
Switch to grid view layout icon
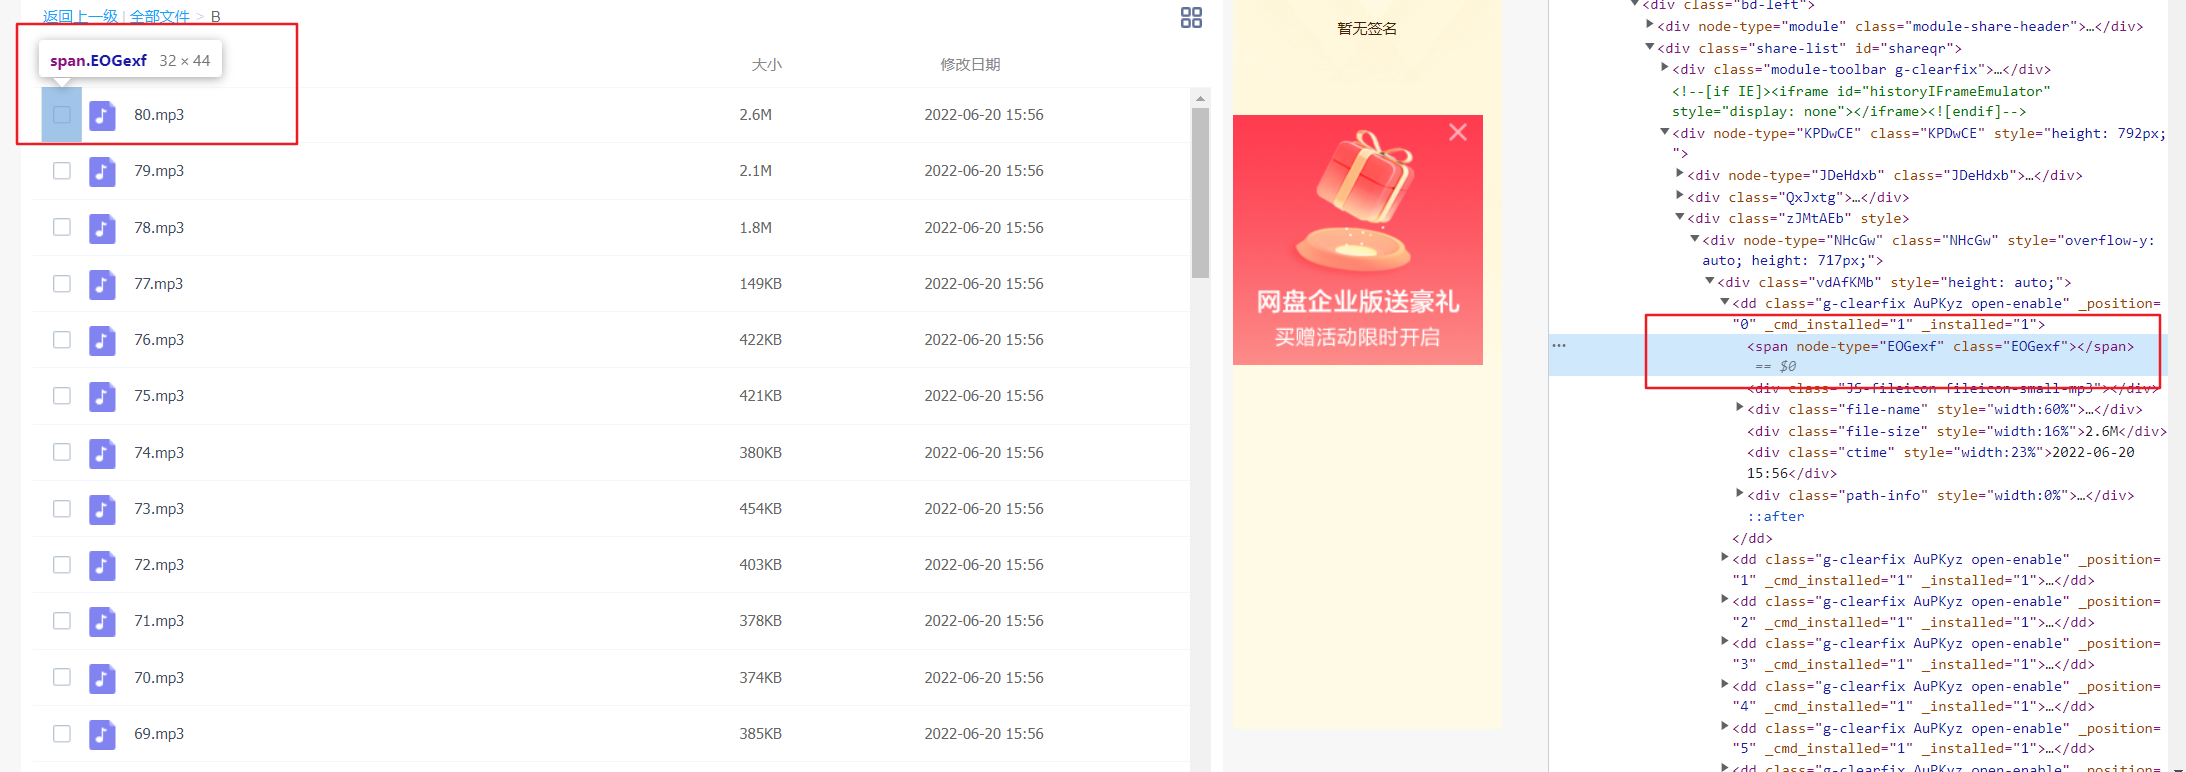pyautogui.click(x=1191, y=18)
